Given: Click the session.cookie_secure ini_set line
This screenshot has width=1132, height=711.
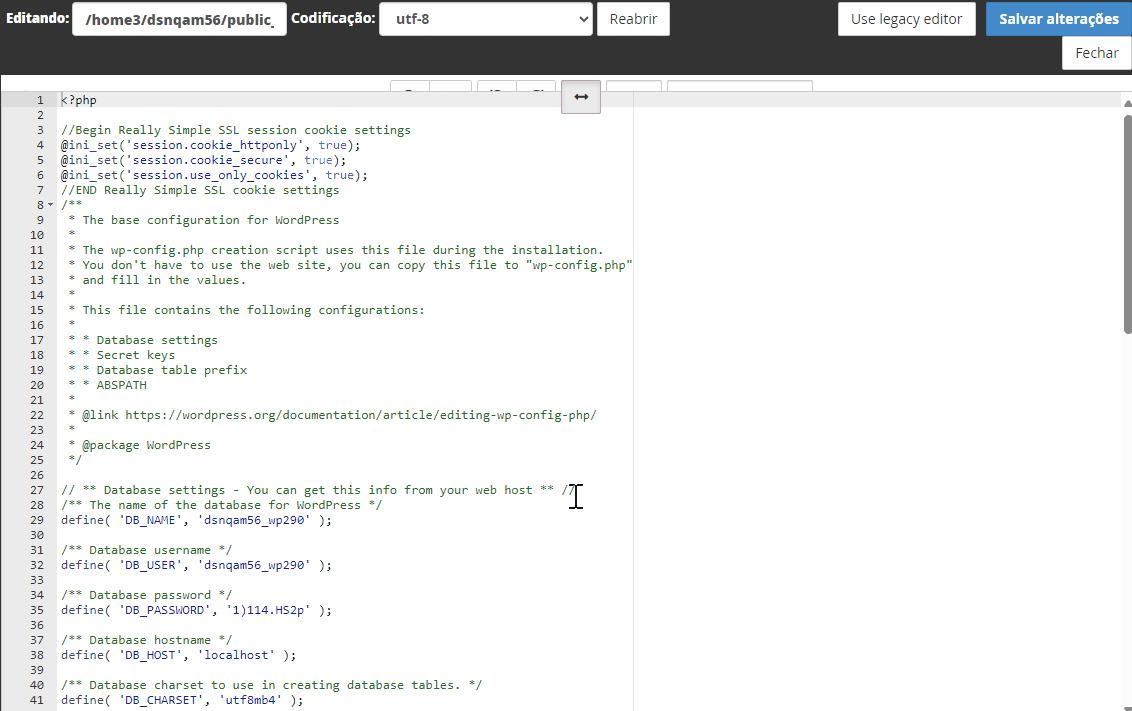Looking at the screenshot, I should pos(204,160).
